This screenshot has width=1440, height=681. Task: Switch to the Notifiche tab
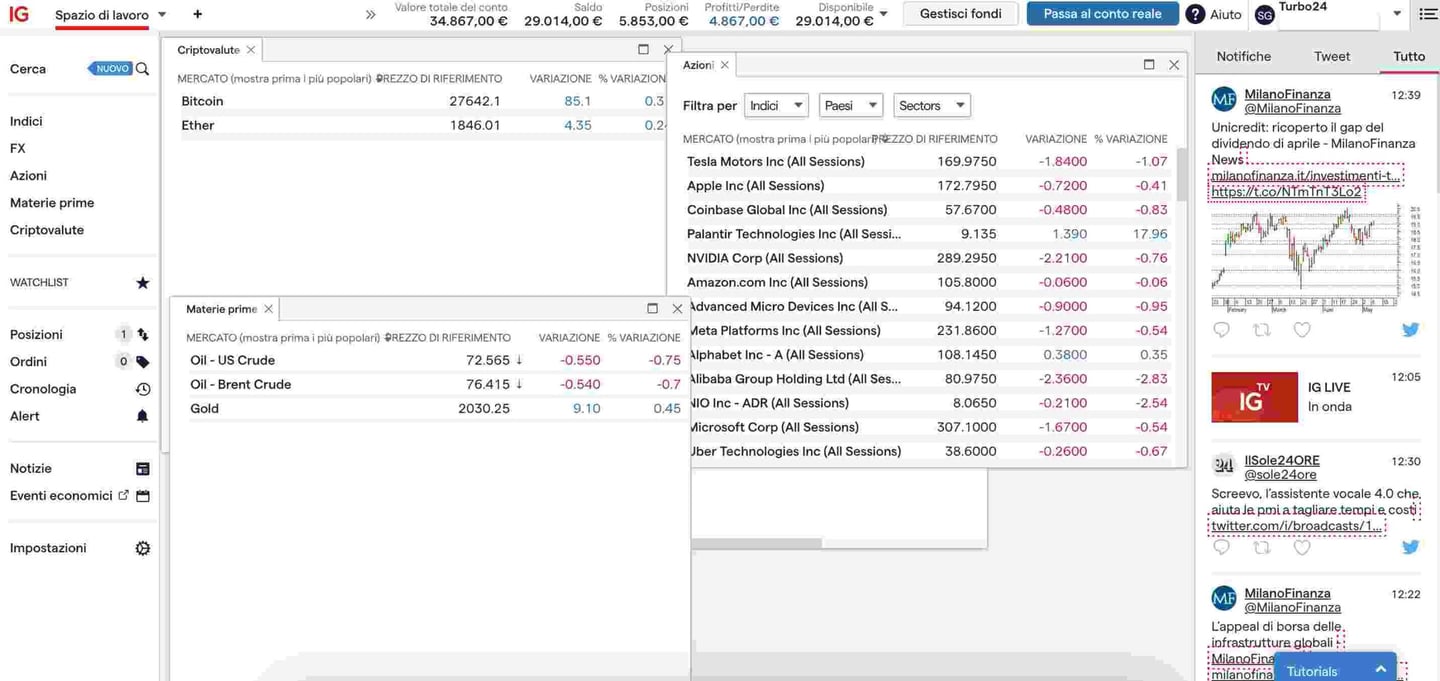(x=1243, y=57)
